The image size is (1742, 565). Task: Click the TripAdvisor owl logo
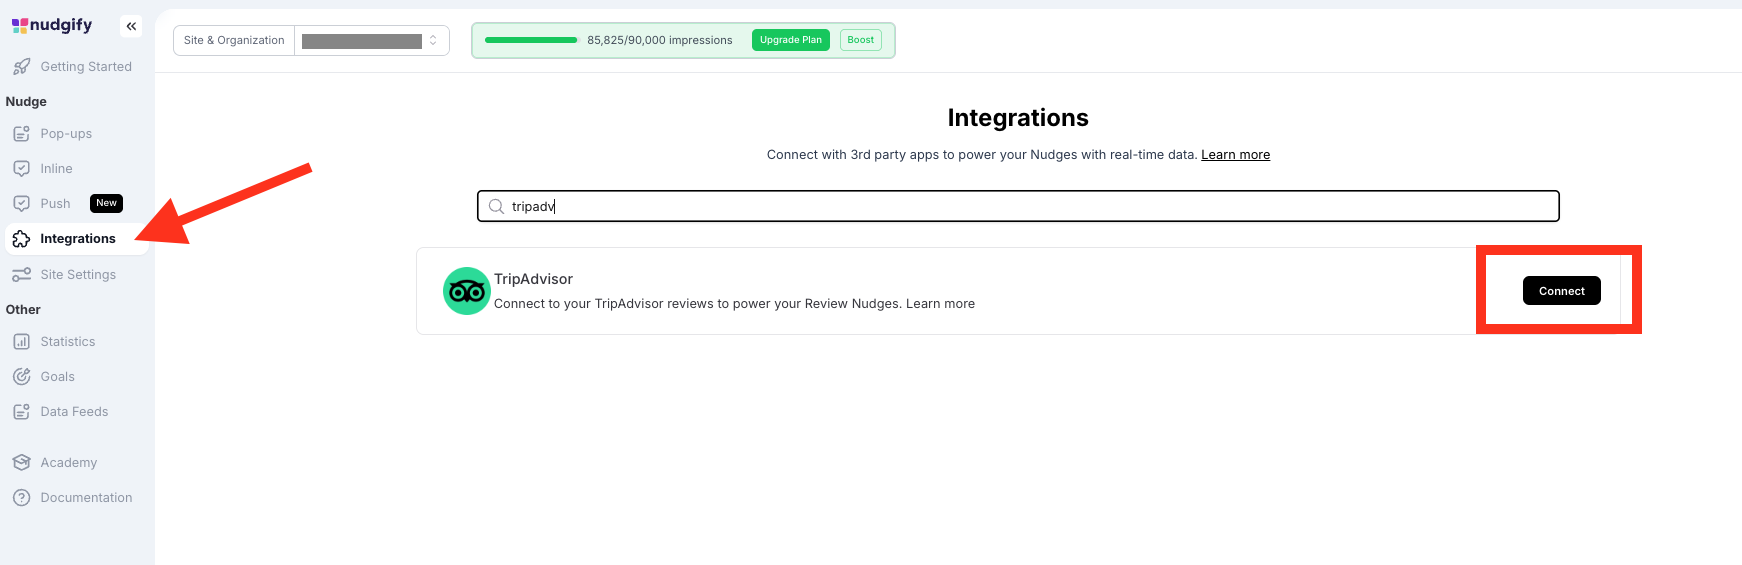[467, 291]
